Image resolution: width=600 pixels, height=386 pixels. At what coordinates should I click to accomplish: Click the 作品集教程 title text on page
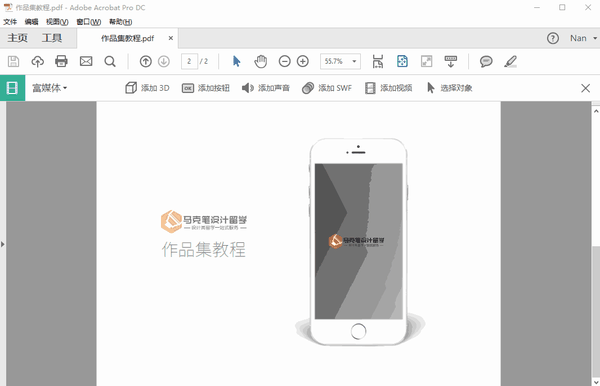click(x=204, y=249)
